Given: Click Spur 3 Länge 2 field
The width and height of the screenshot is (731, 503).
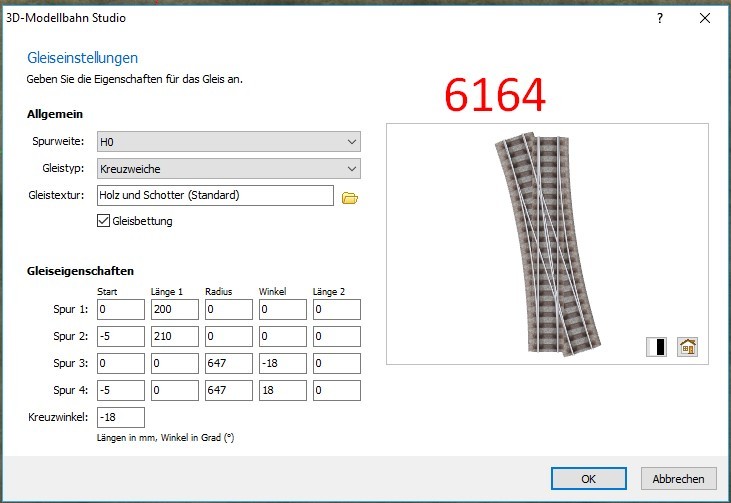Looking at the screenshot, I should click(337, 364).
